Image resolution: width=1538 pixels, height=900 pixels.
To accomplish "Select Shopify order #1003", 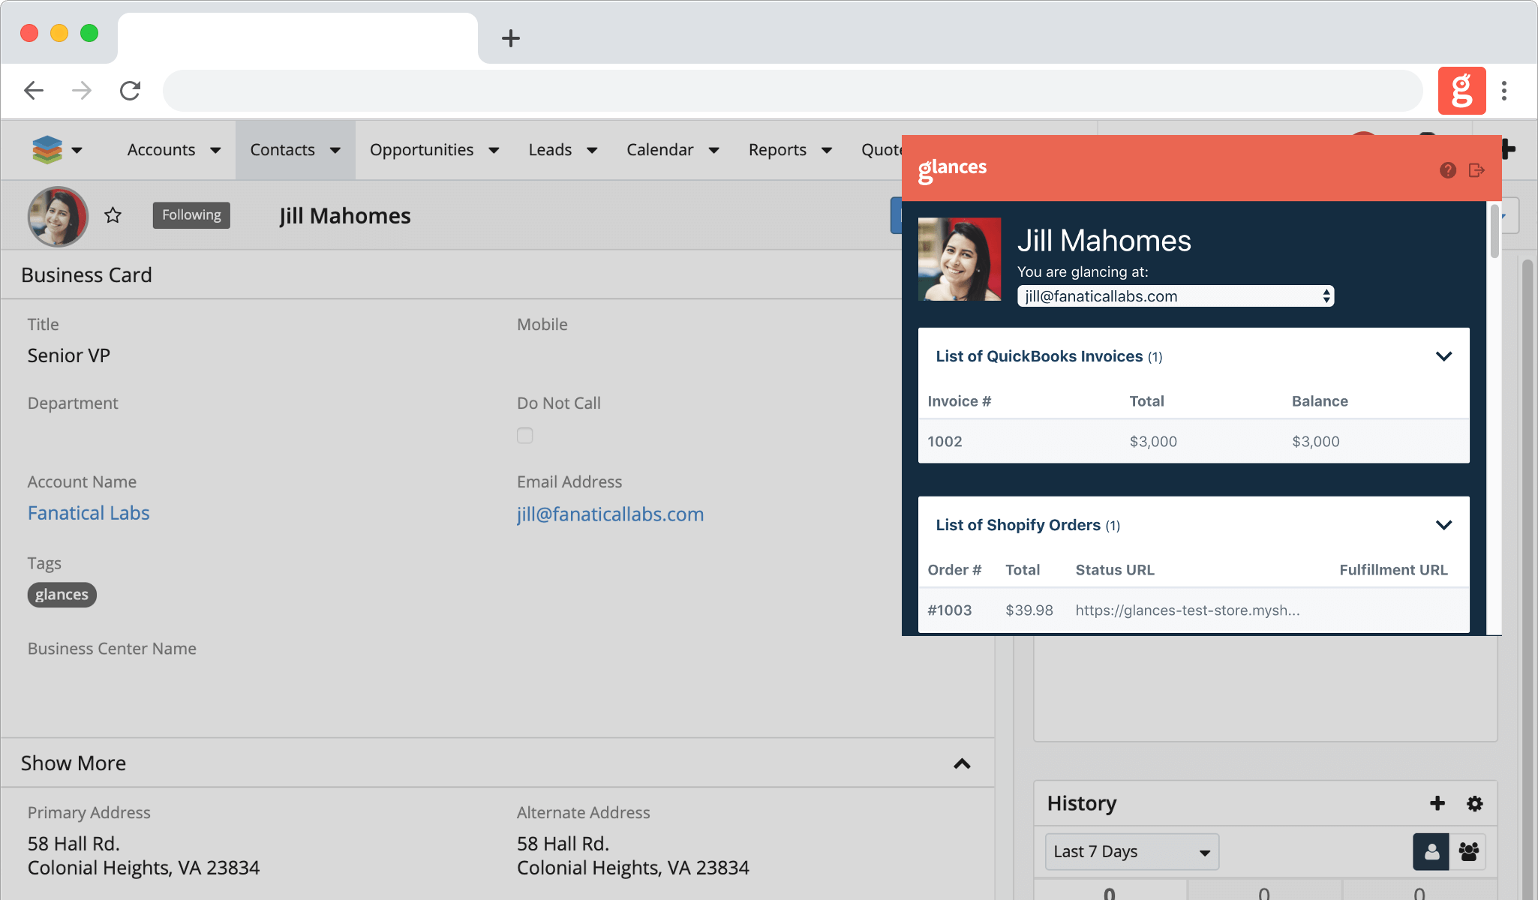I will pyautogui.click(x=950, y=610).
